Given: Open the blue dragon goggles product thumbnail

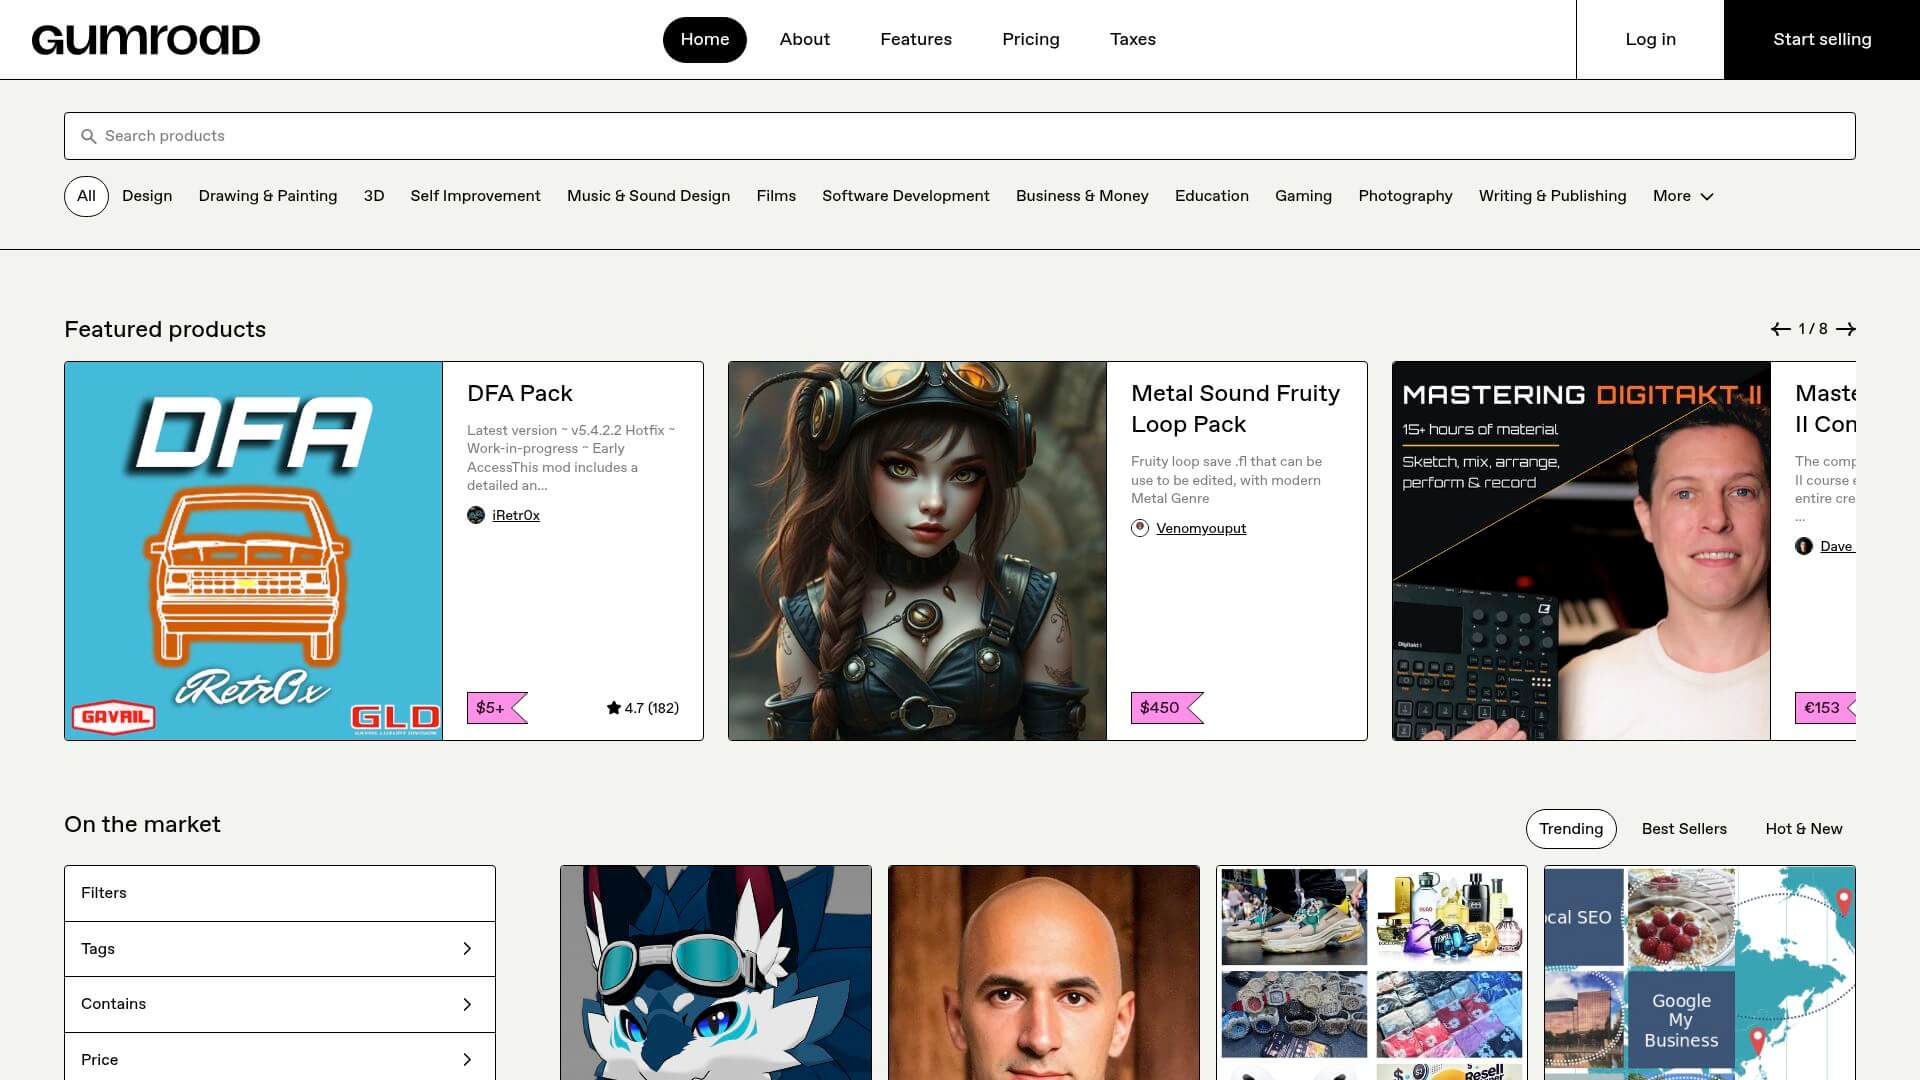Looking at the screenshot, I should pyautogui.click(x=716, y=973).
